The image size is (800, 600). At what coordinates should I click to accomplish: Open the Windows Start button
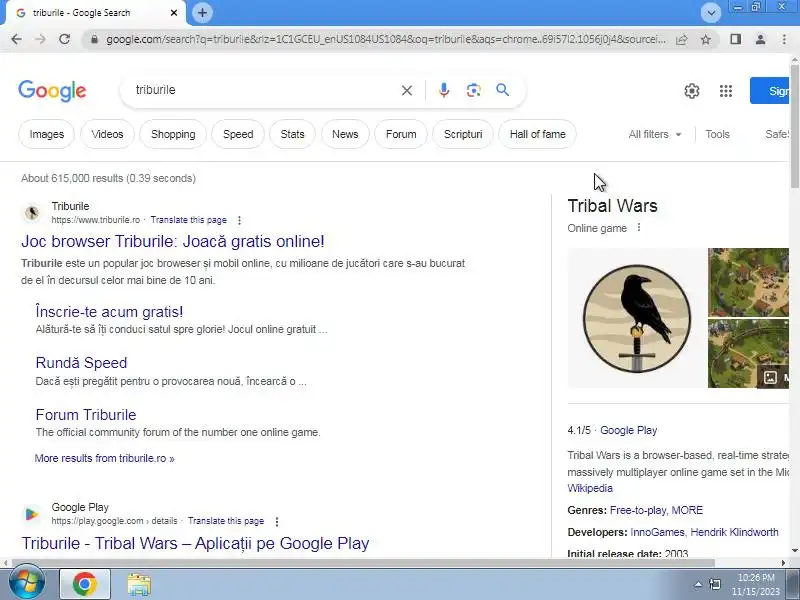(x=27, y=583)
